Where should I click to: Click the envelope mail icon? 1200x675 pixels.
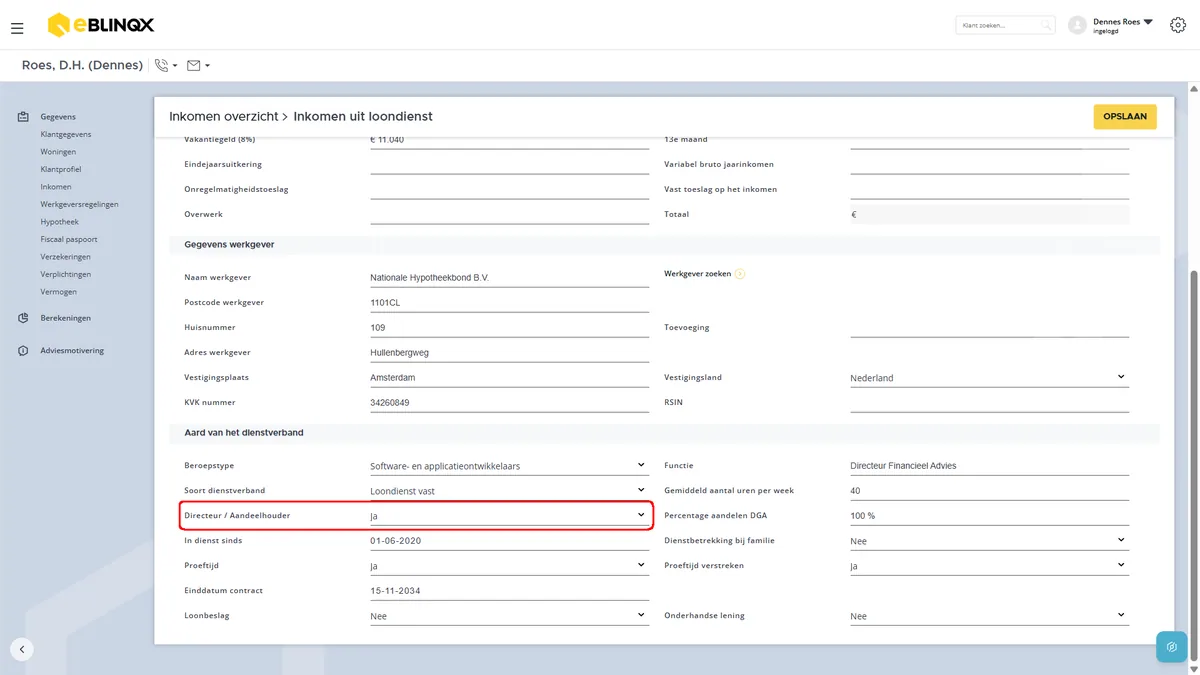pos(193,66)
